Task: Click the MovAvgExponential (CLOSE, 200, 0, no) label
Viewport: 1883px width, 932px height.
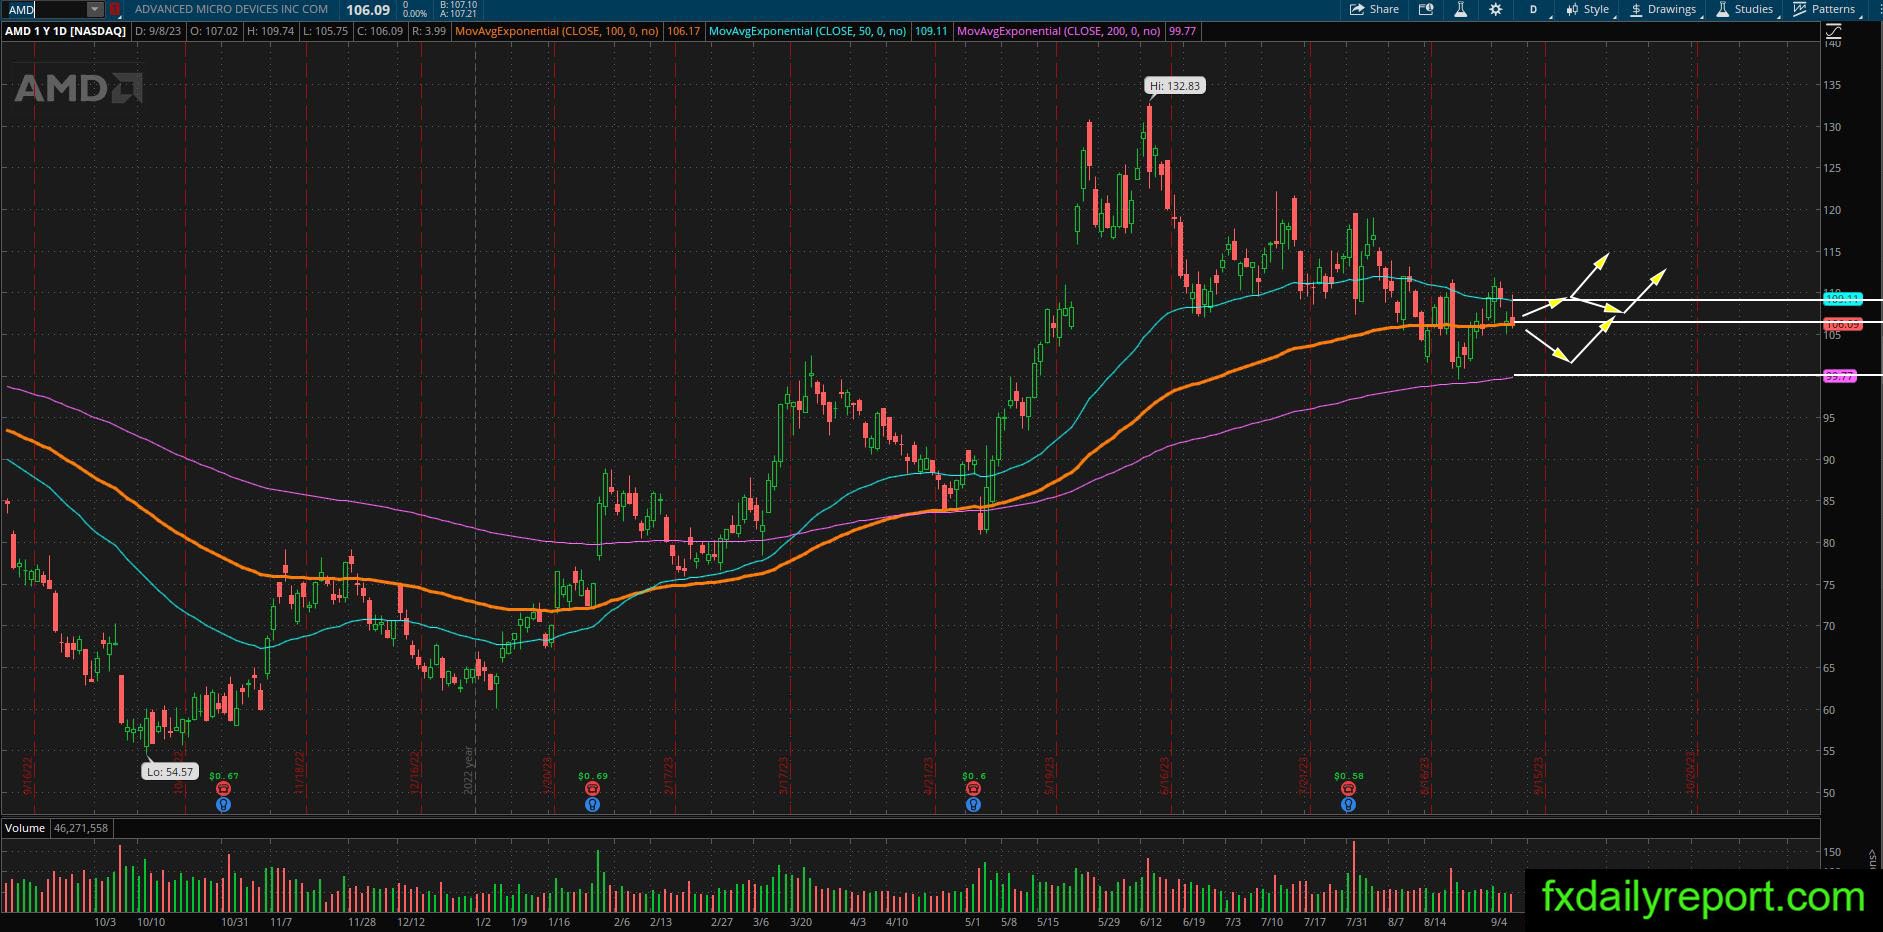Action: [x=1059, y=32]
